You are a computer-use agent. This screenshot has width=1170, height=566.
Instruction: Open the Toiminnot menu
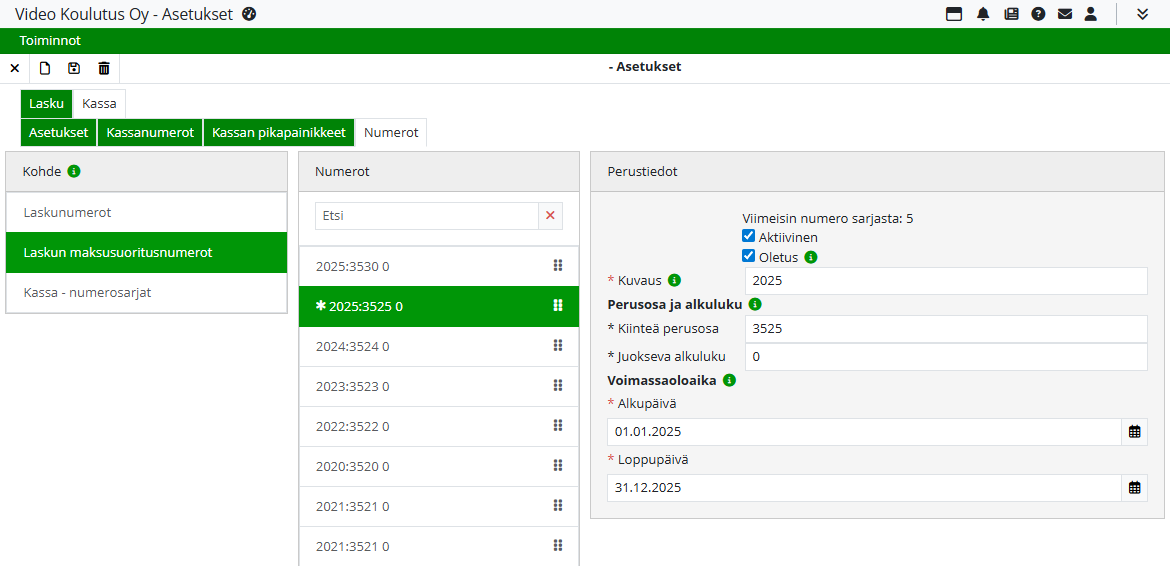pos(50,41)
